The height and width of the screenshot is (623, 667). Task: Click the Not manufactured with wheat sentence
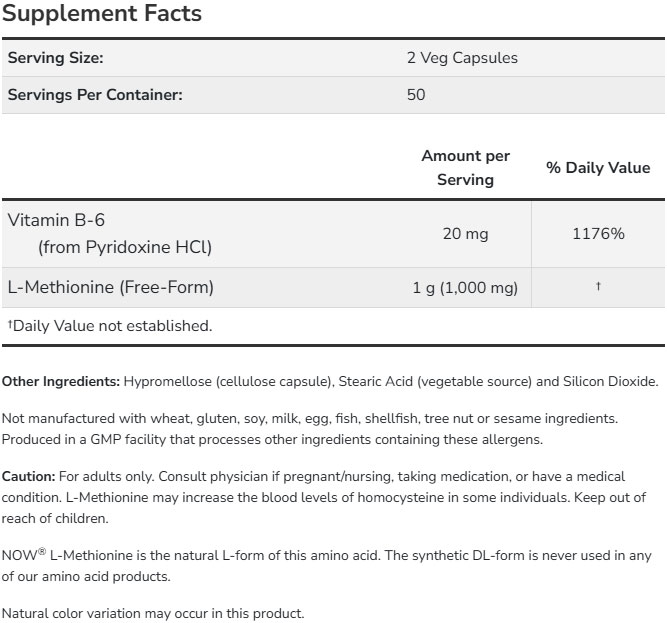(x=310, y=420)
